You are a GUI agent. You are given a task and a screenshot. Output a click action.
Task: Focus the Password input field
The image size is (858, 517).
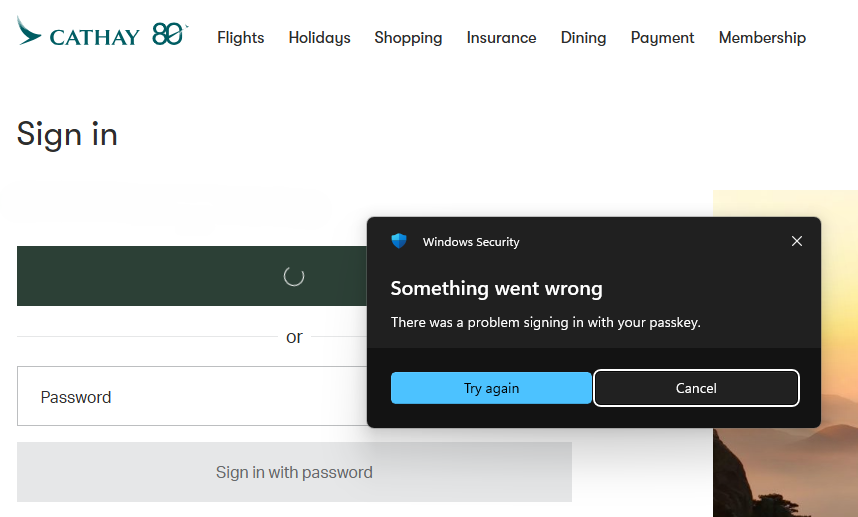(x=190, y=397)
